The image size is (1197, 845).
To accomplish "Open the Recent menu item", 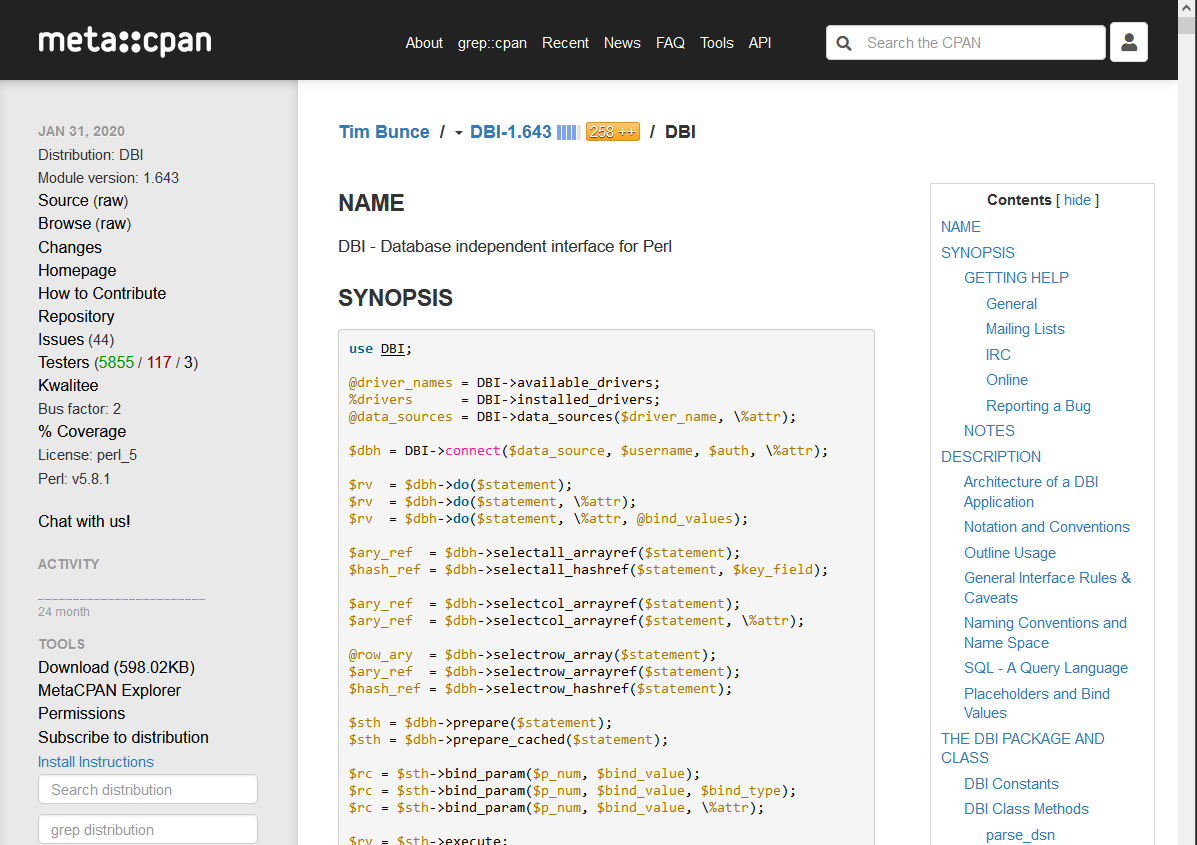I will click(565, 43).
